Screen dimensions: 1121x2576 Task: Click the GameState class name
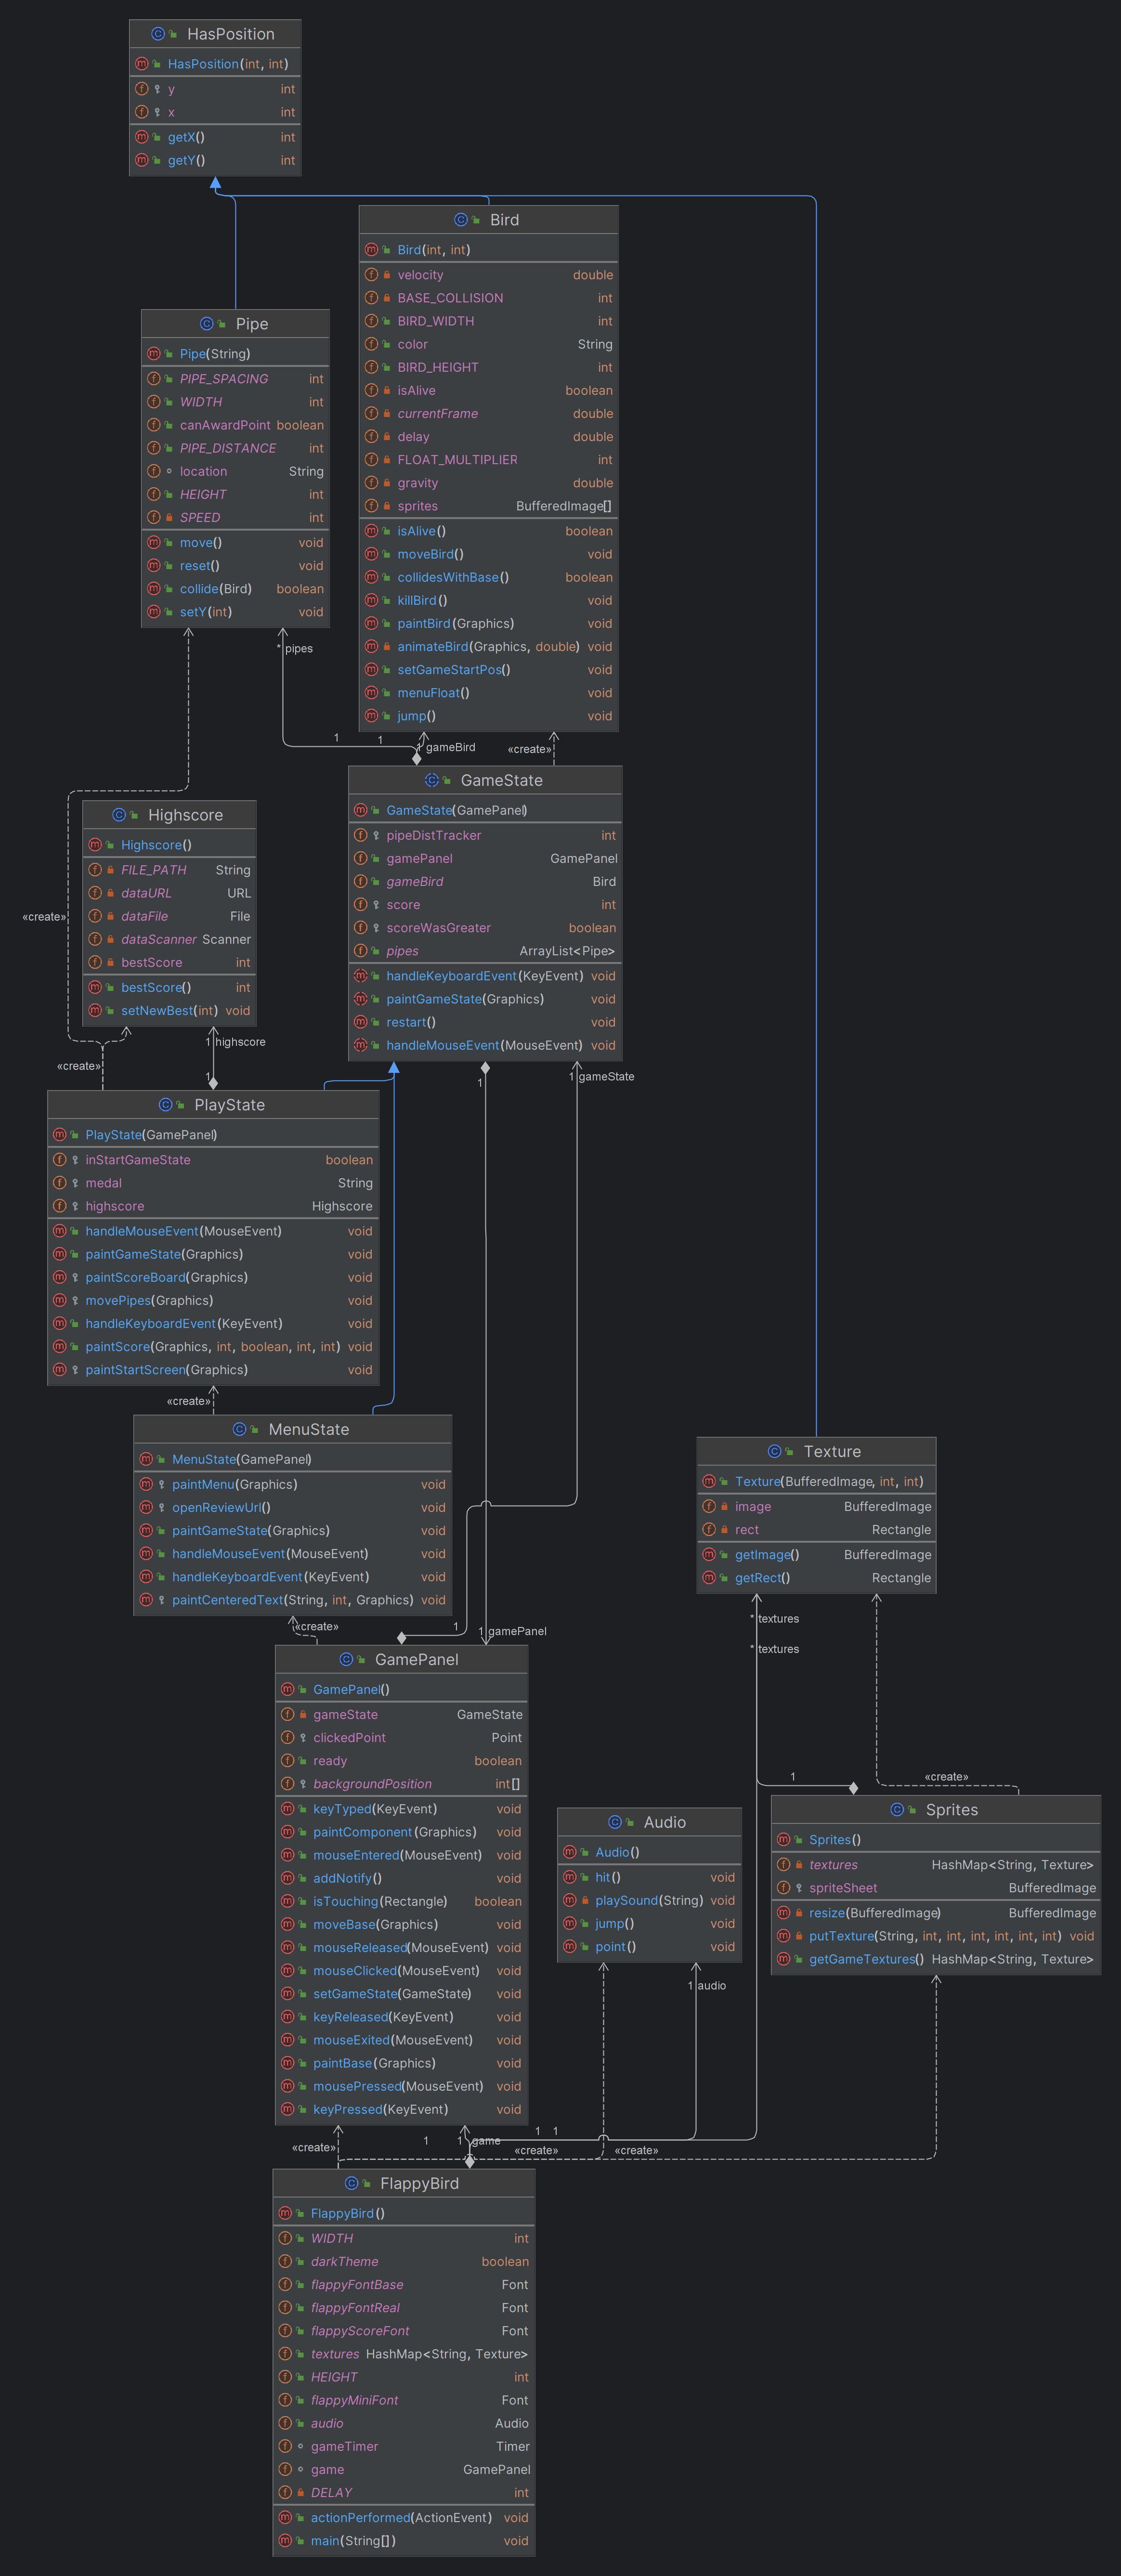click(x=502, y=780)
